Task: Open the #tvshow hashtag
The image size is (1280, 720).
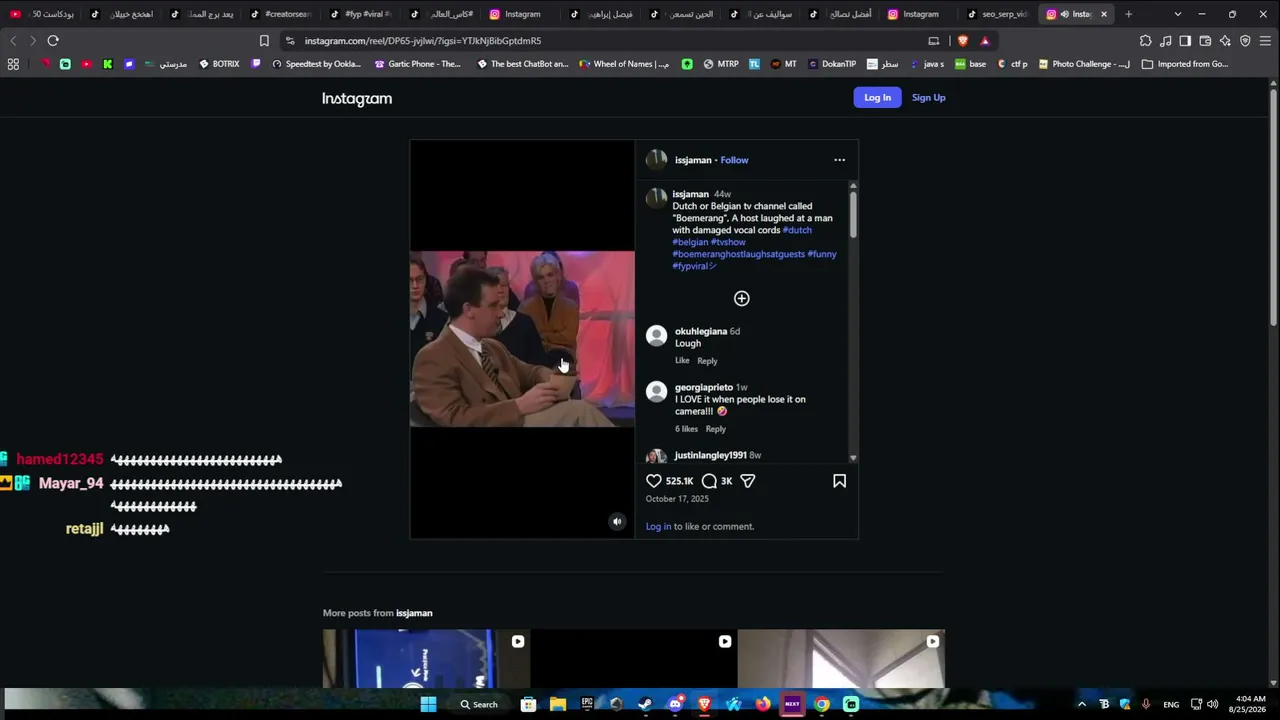Action: pyautogui.click(x=728, y=242)
